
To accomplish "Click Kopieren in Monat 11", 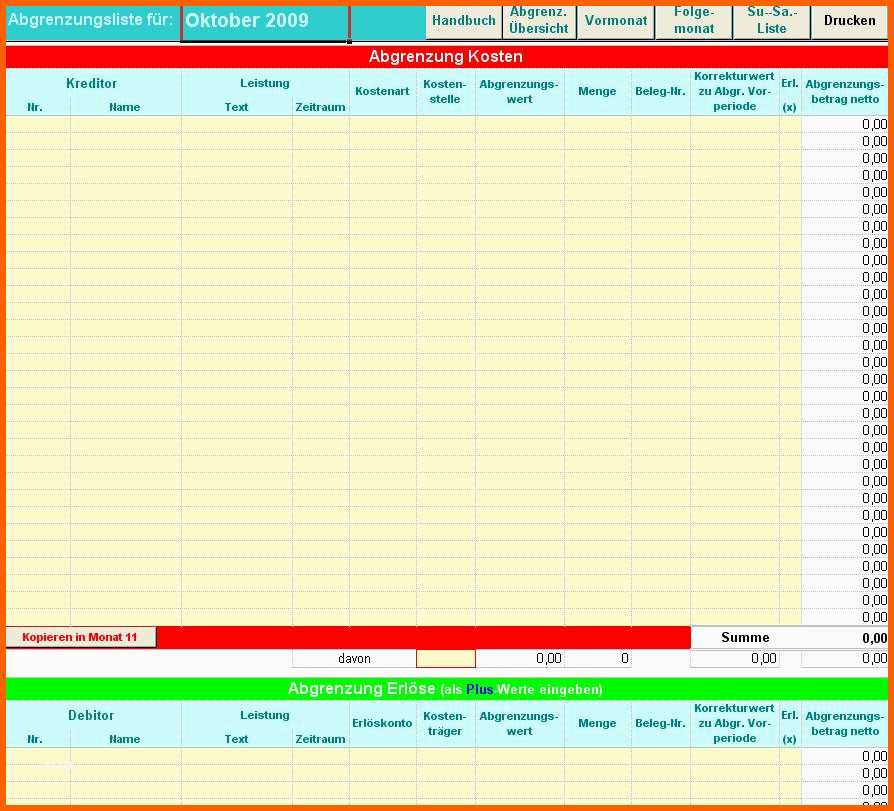I will (81, 637).
